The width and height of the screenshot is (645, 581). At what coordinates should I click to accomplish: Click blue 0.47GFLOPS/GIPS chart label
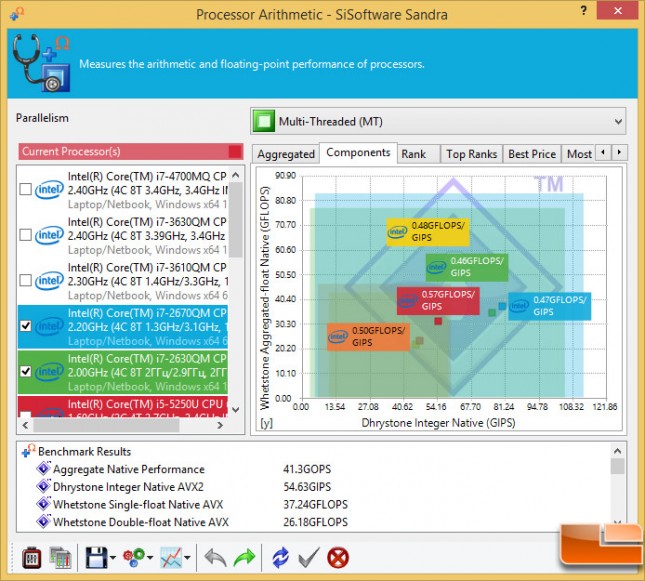pyautogui.click(x=550, y=306)
